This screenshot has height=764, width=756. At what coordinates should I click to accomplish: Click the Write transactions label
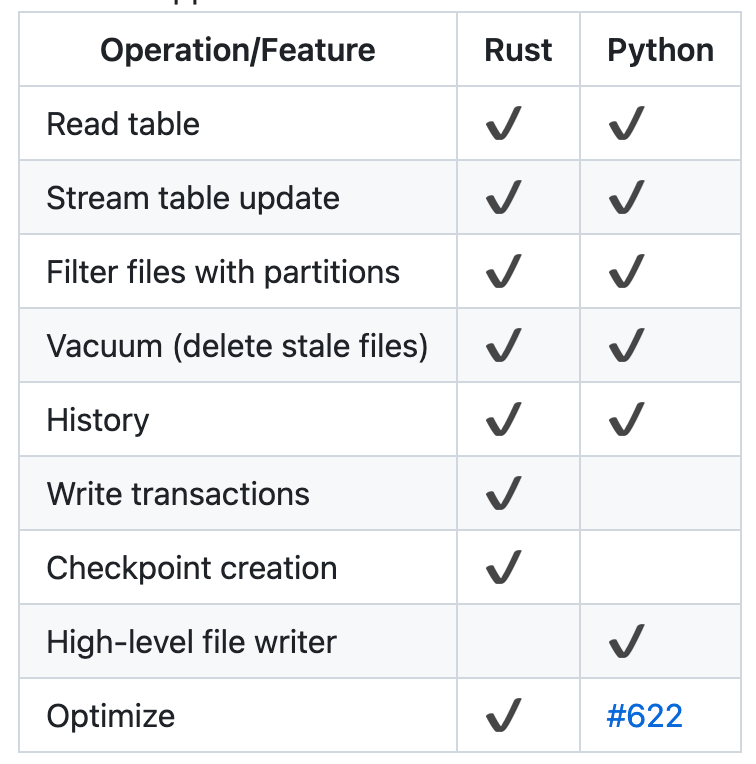178,494
